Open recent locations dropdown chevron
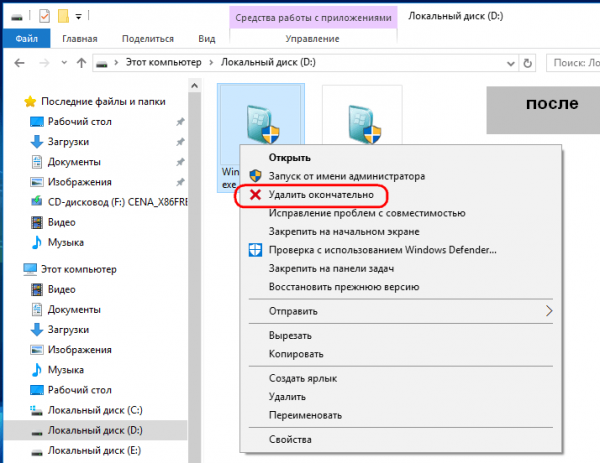The image size is (600, 463). point(64,62)
